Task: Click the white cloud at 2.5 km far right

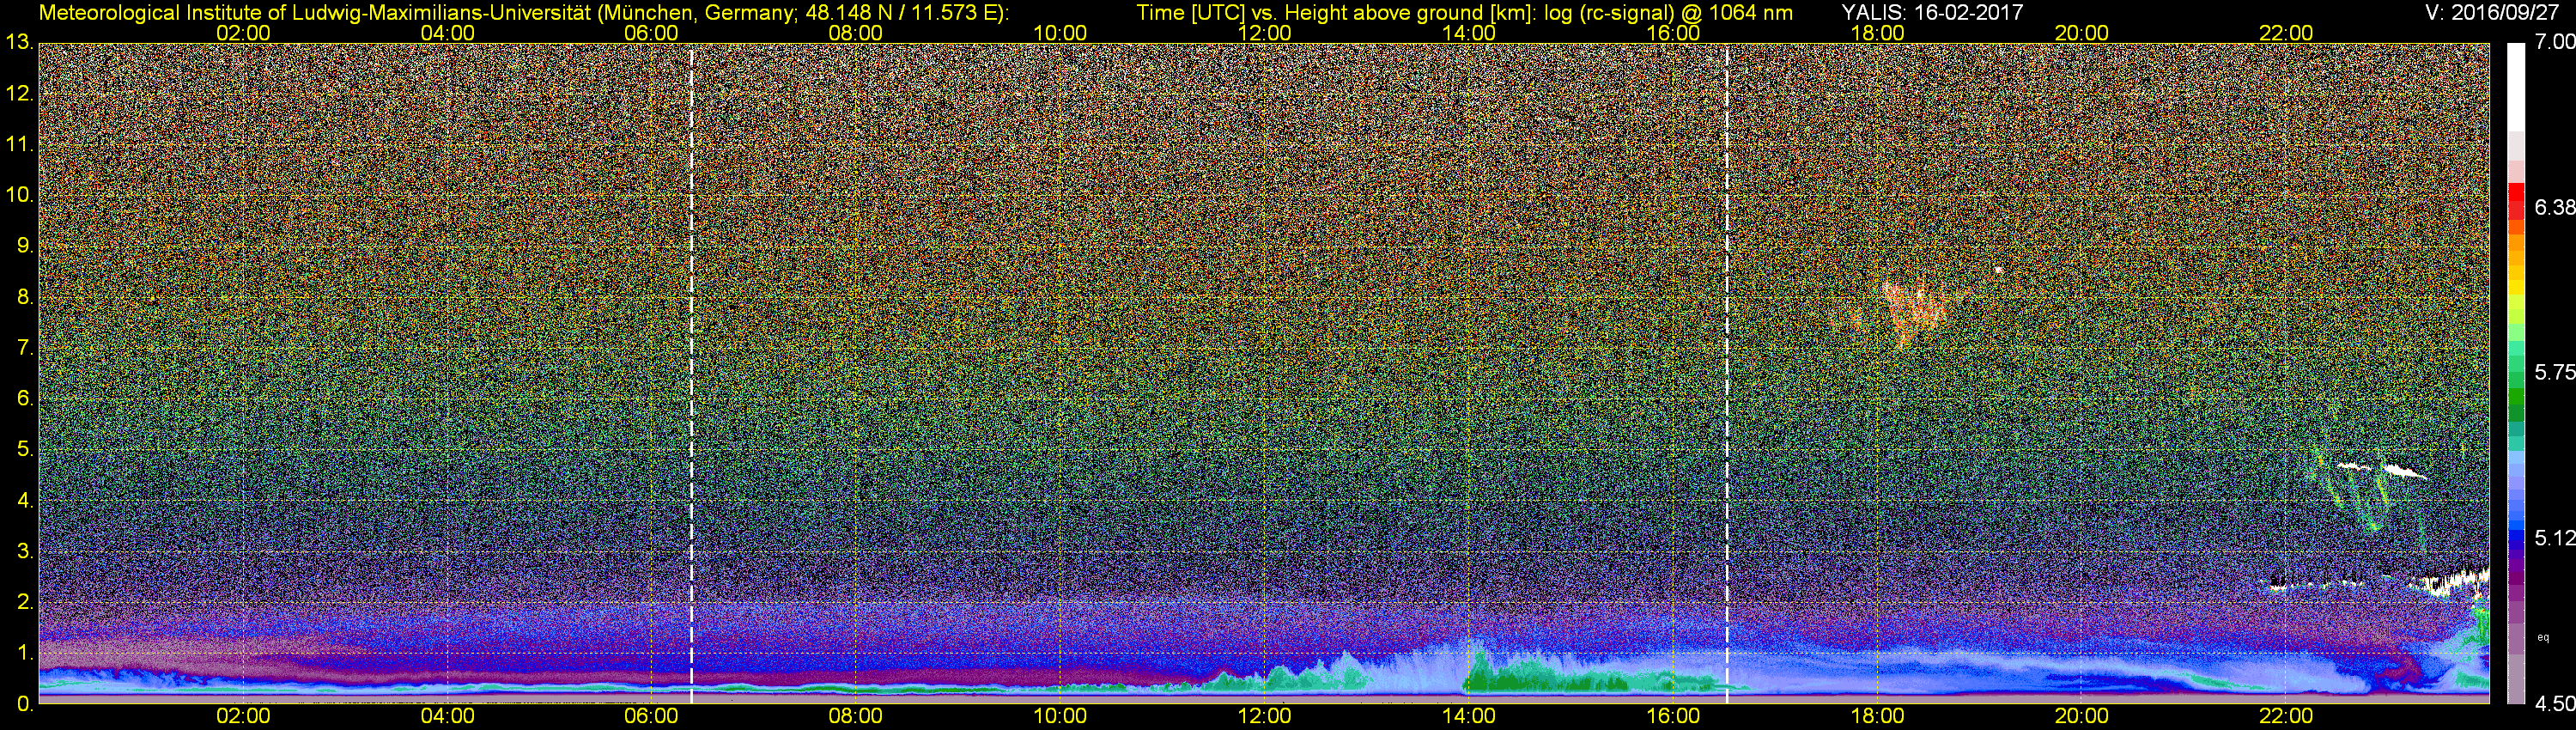Action: [2455, 581]
